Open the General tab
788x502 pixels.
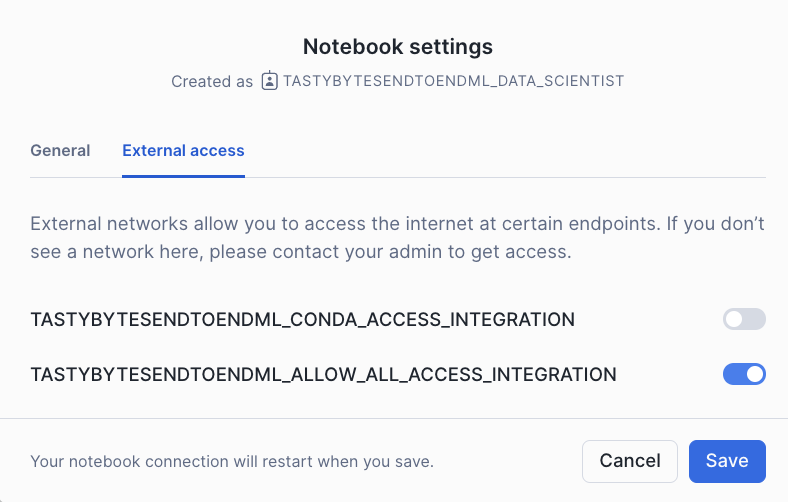point(60,151)
